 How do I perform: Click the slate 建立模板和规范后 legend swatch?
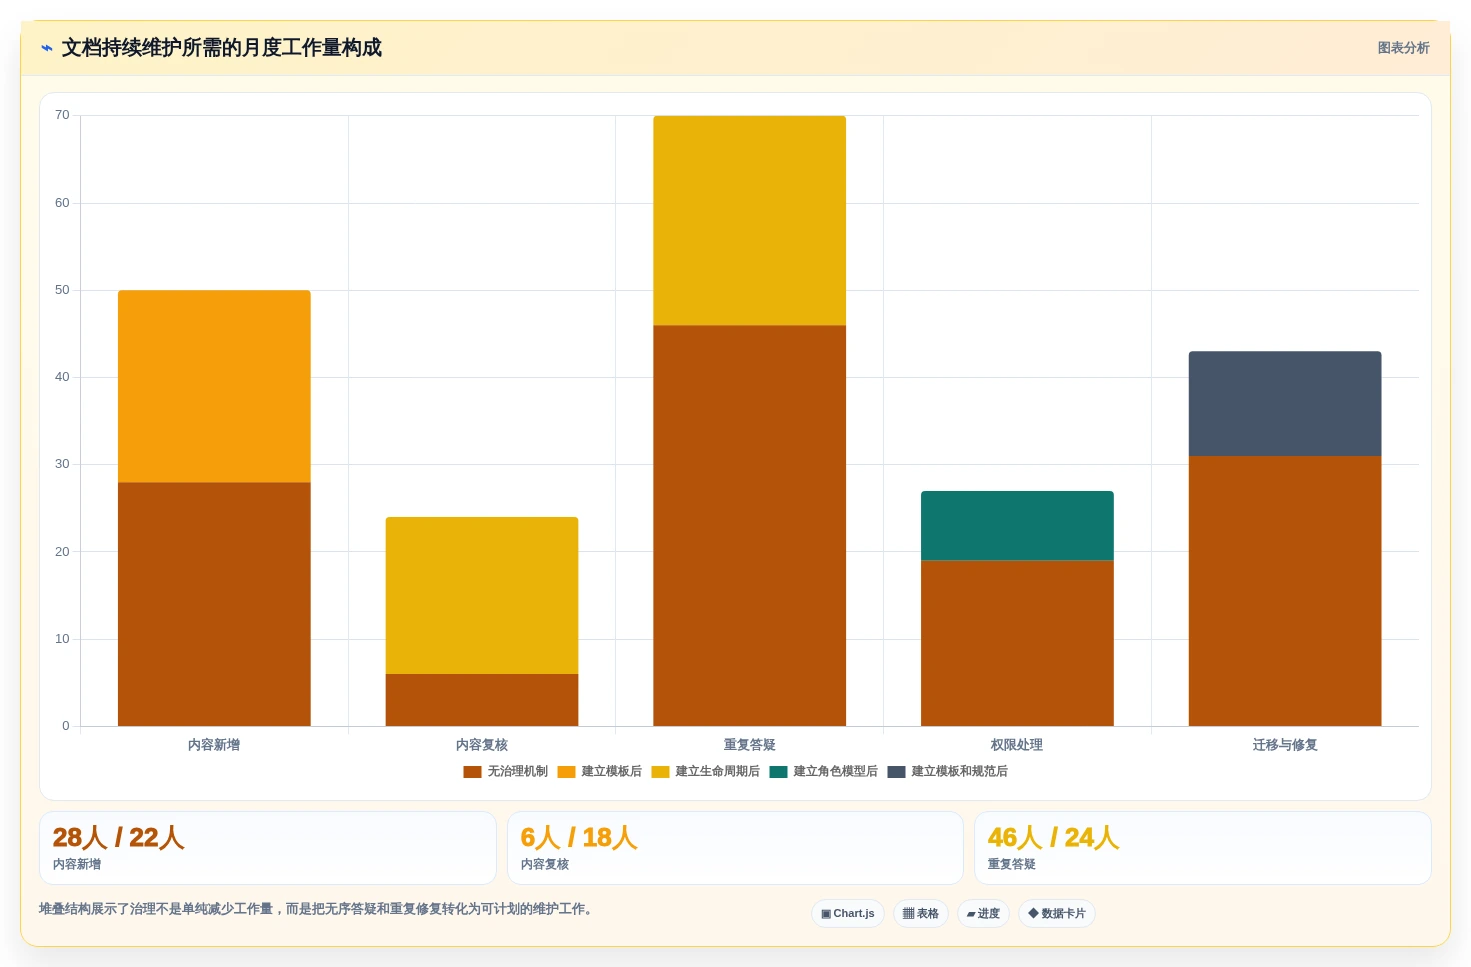point(896,772)
